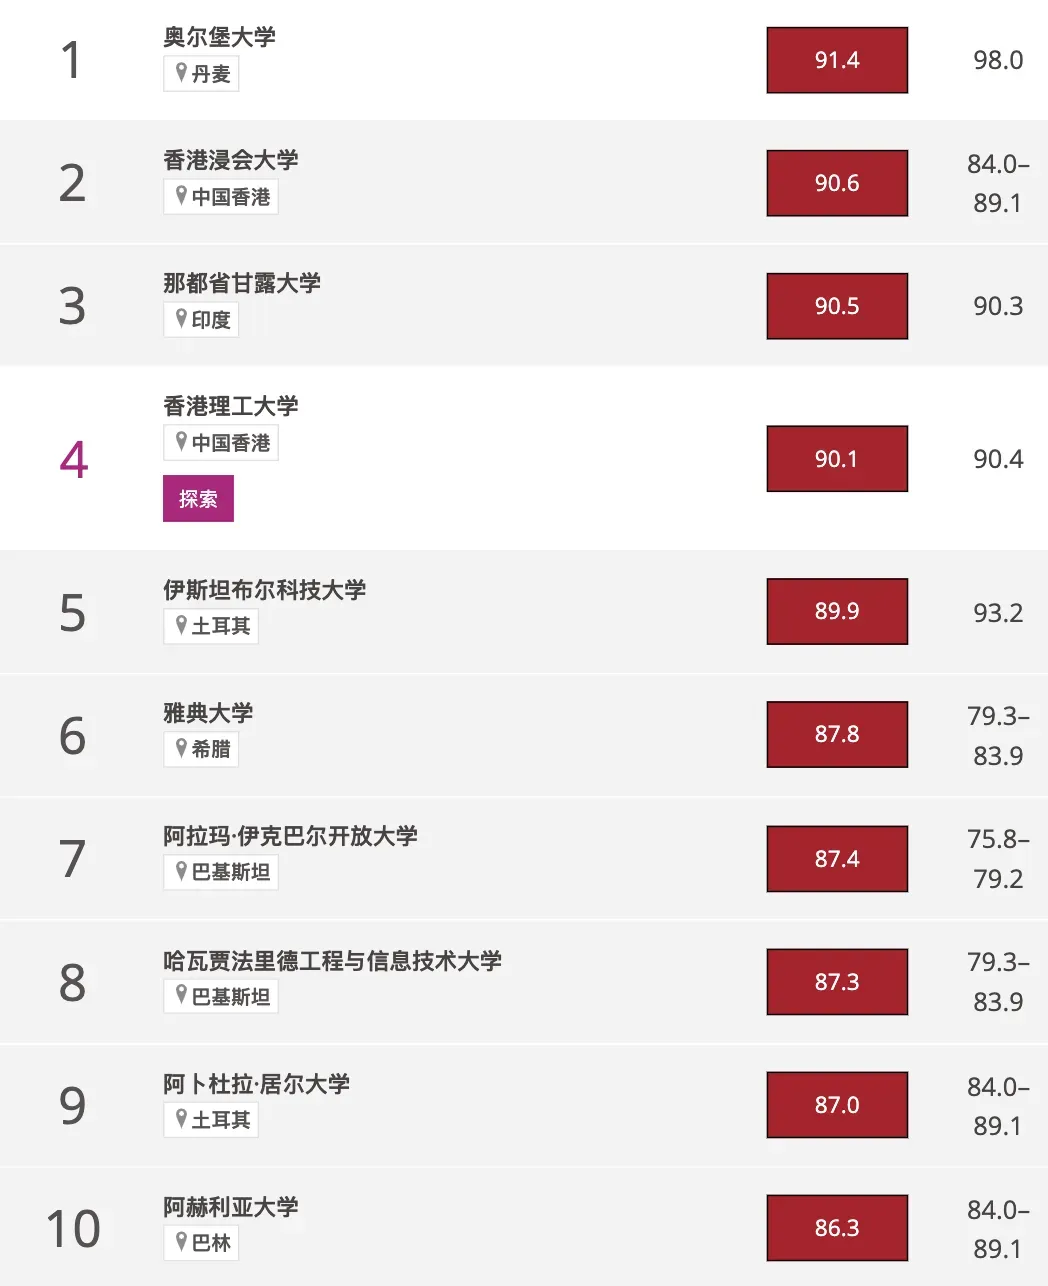Viewport: 1048px width, 1286px height.
Task: Click the location pin beside 希腊
Action: click(181, 747)
